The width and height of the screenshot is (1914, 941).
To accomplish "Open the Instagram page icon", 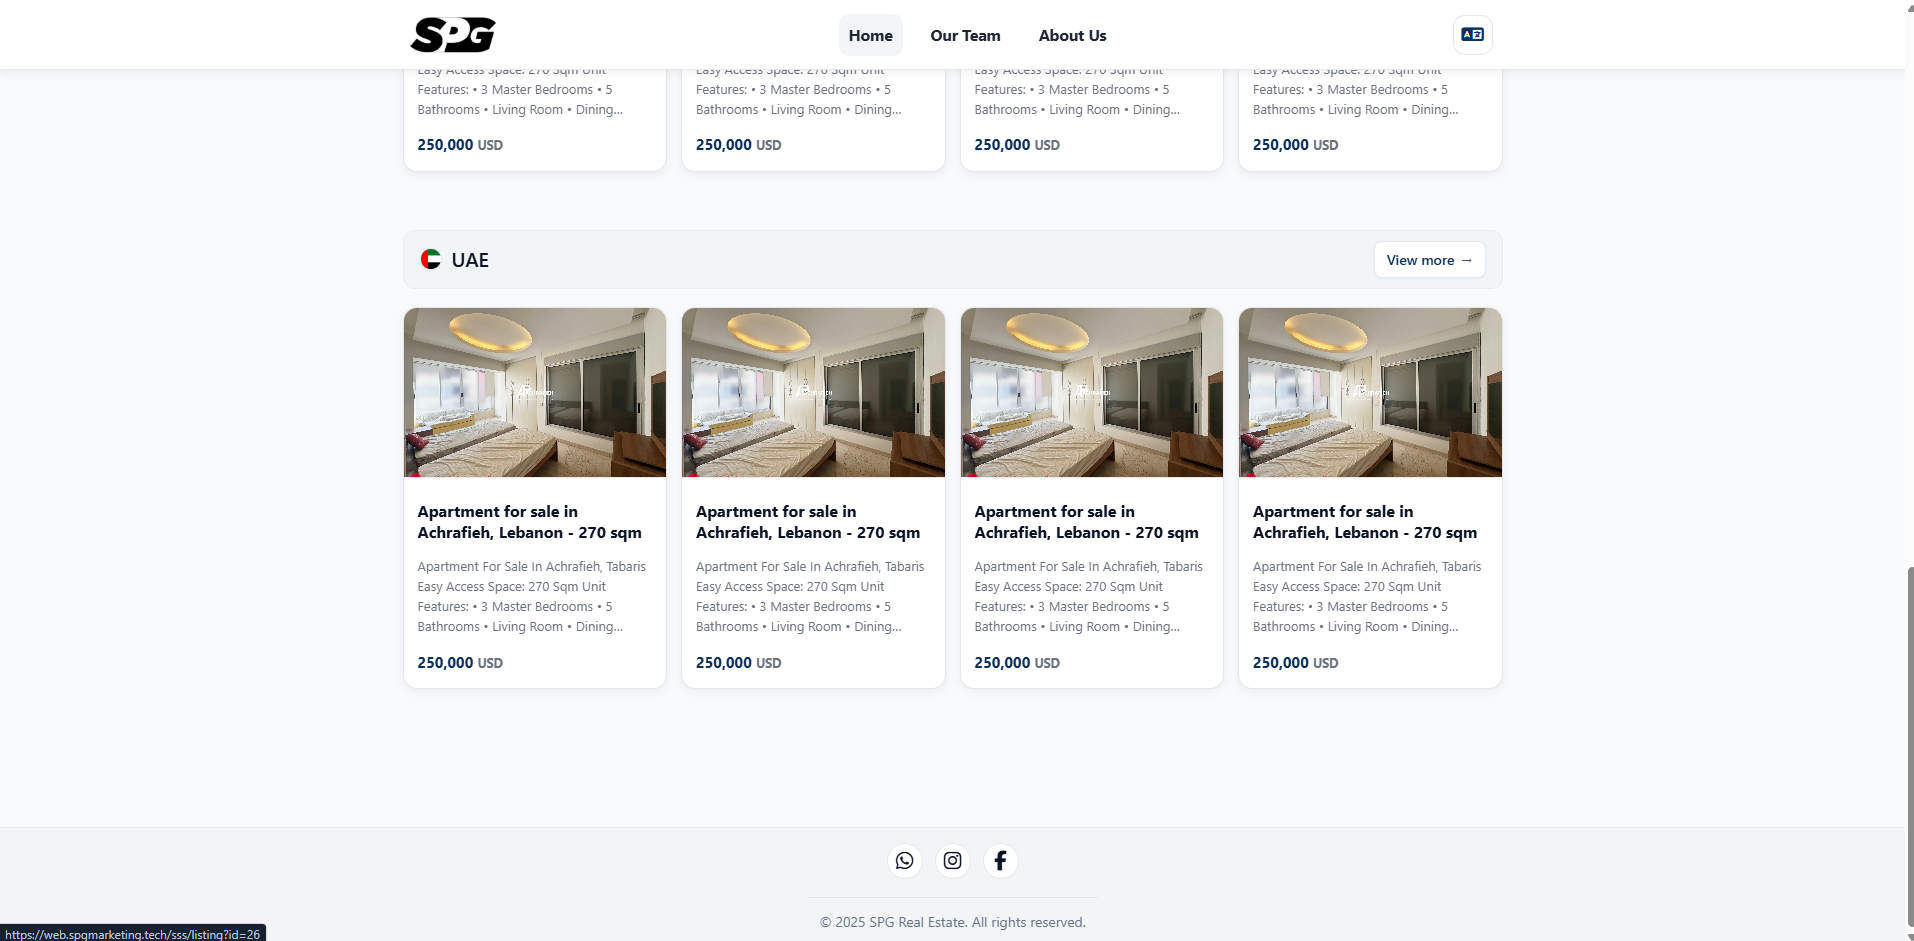I will (952, 861).
